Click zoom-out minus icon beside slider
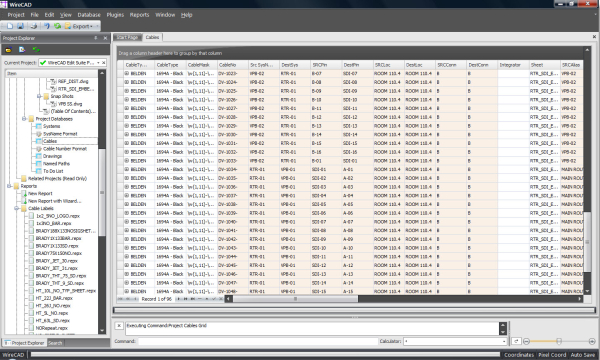Viewport: 600px width, 360px height. [527, 341]
